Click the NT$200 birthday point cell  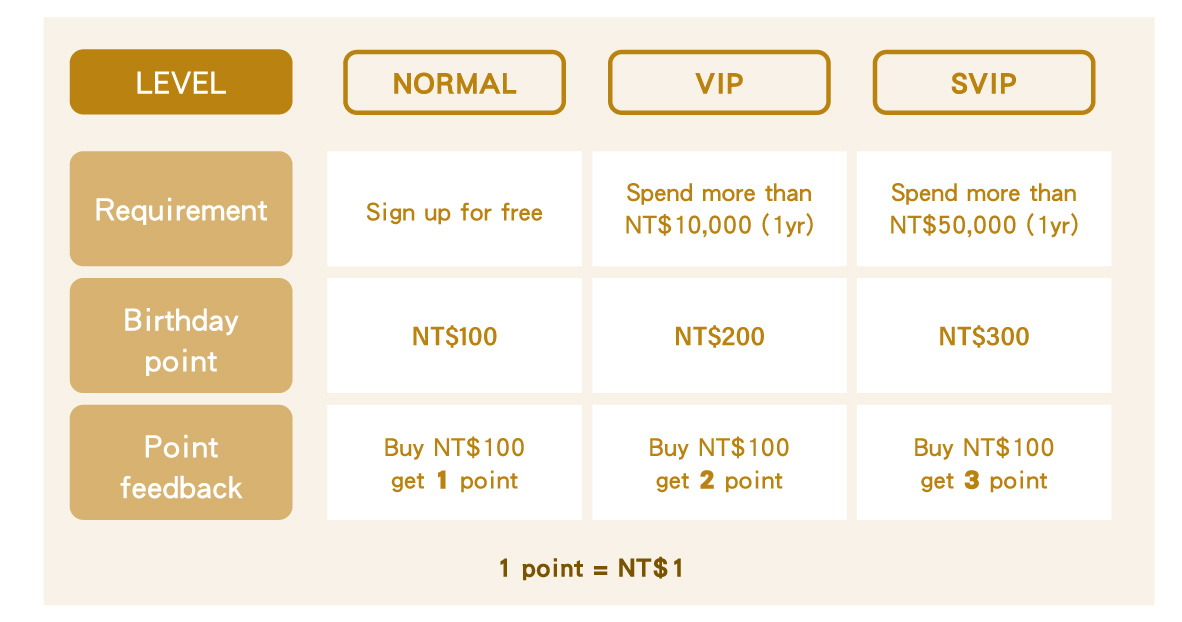point(719,336)
